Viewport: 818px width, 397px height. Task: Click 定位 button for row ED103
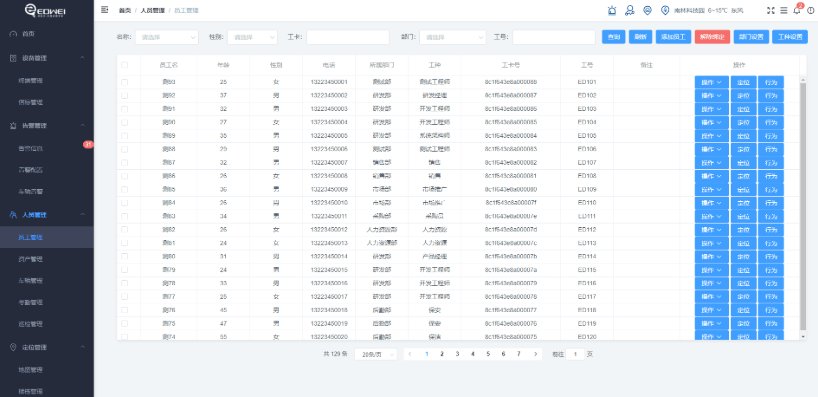pyautogui.click(x=743, y=109)
